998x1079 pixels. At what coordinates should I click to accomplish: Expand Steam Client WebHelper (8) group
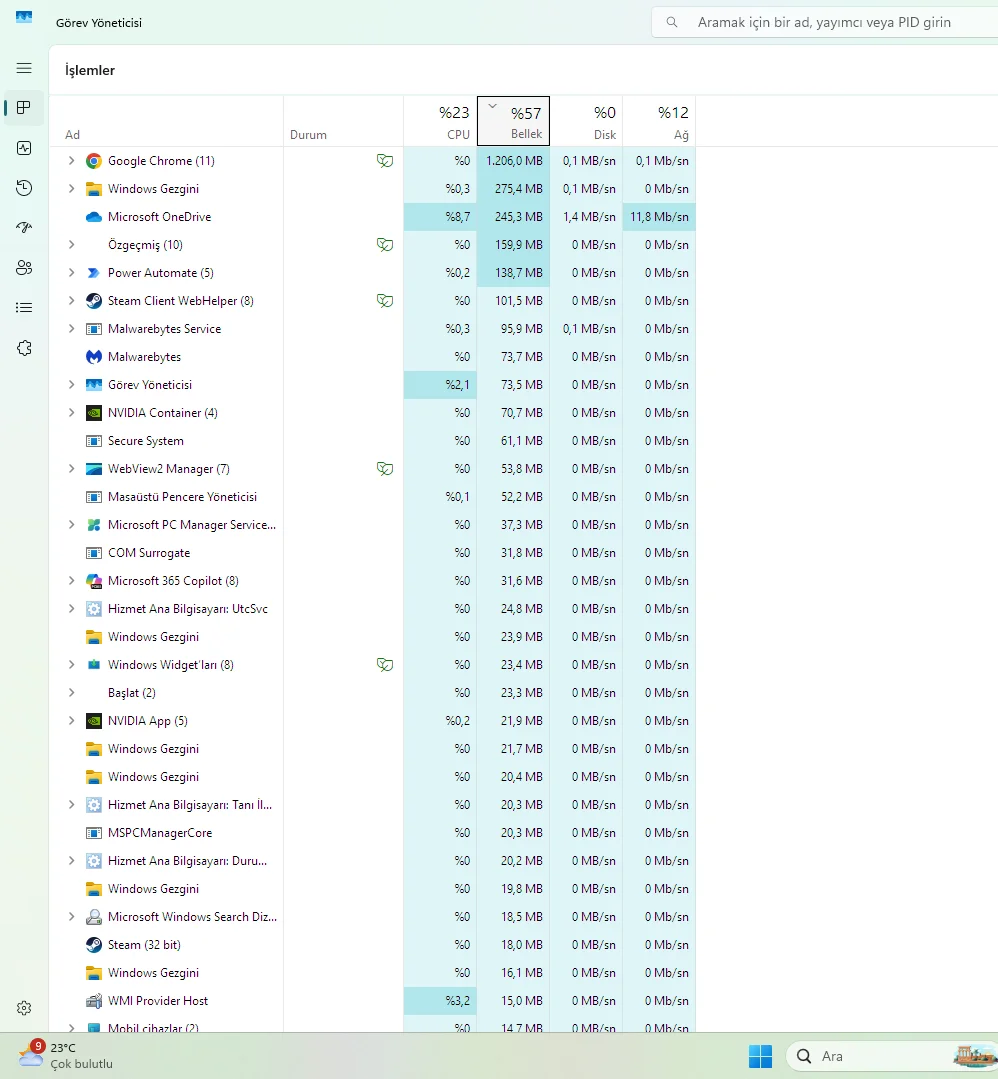[71, 301]
